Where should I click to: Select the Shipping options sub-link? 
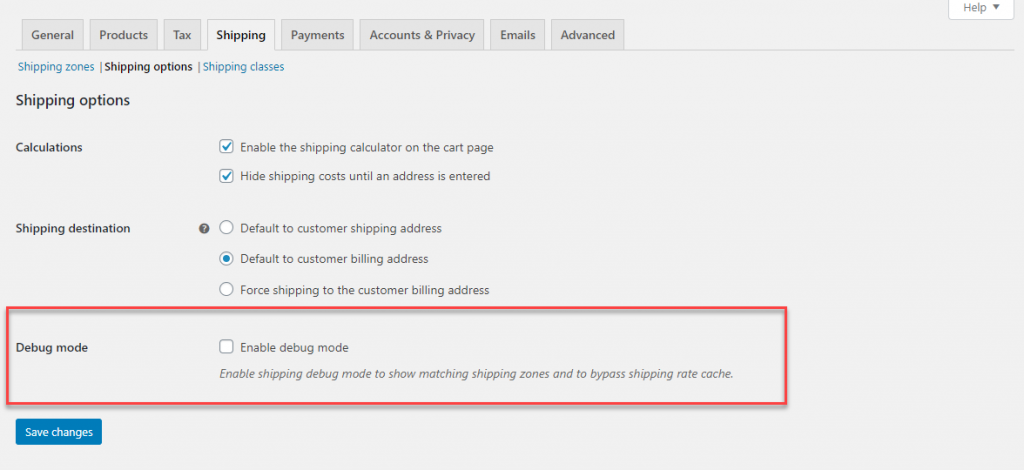[149, 67]
